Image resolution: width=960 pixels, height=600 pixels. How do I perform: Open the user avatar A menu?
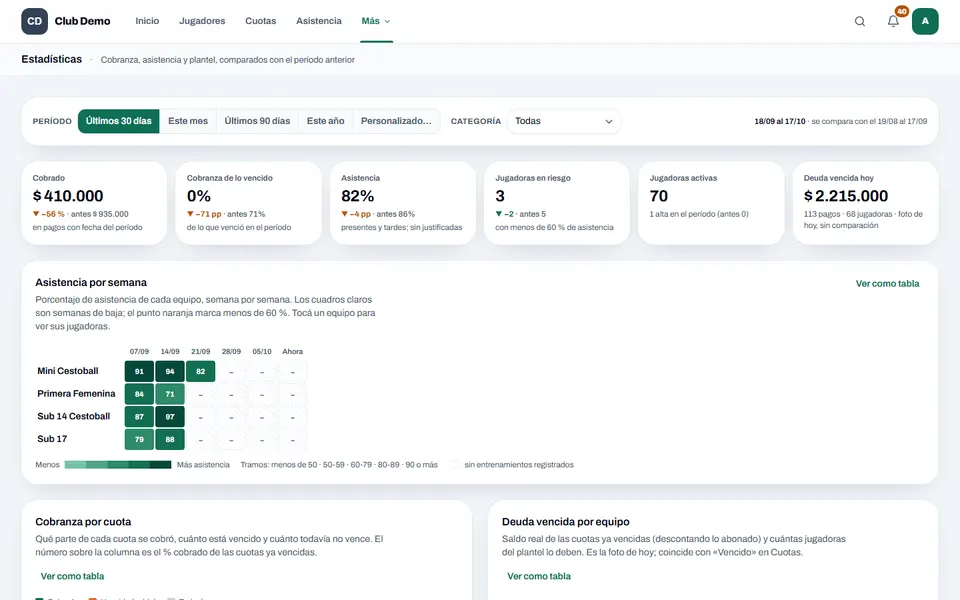coord(925,21)
